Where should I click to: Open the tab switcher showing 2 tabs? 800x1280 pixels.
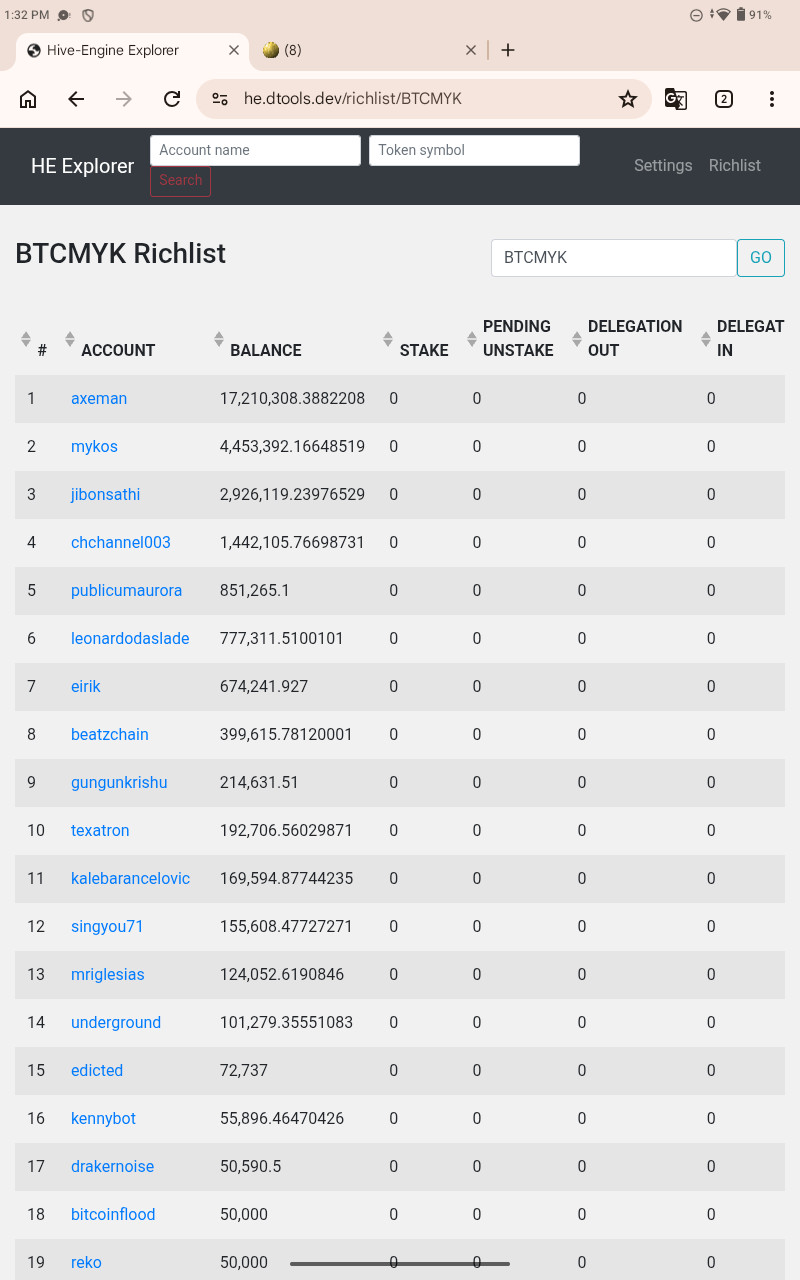tap(724, 99)
